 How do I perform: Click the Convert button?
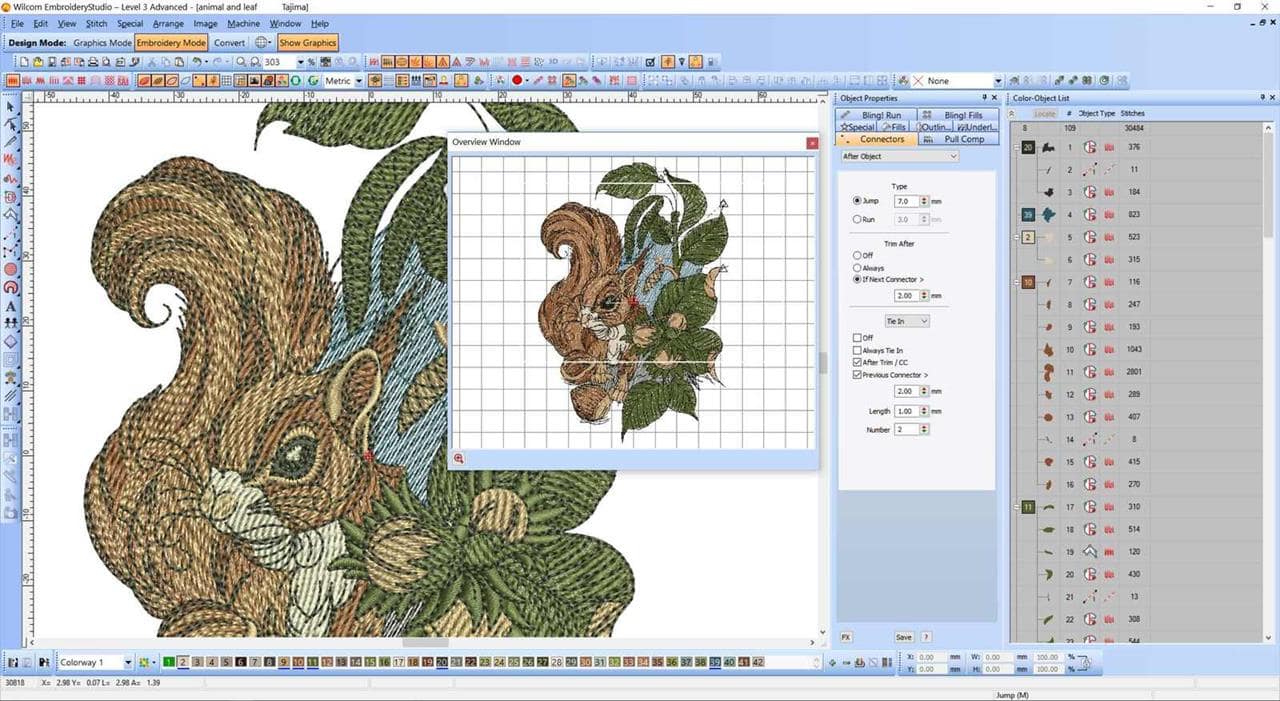[229, 43]
